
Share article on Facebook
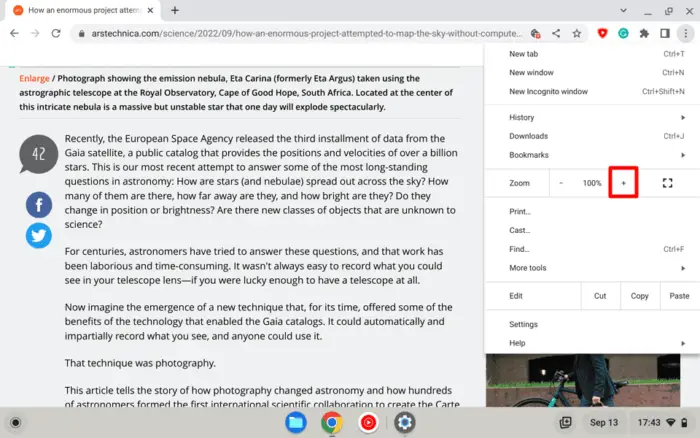pos(39,205)
